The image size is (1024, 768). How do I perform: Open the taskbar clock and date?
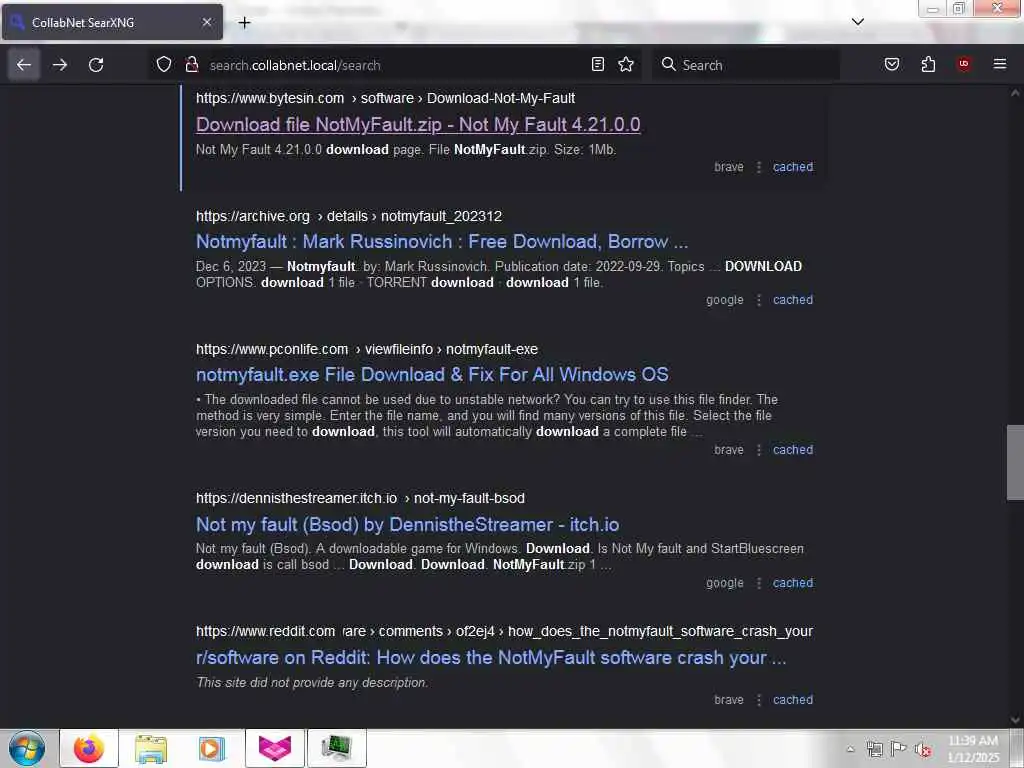973,749
